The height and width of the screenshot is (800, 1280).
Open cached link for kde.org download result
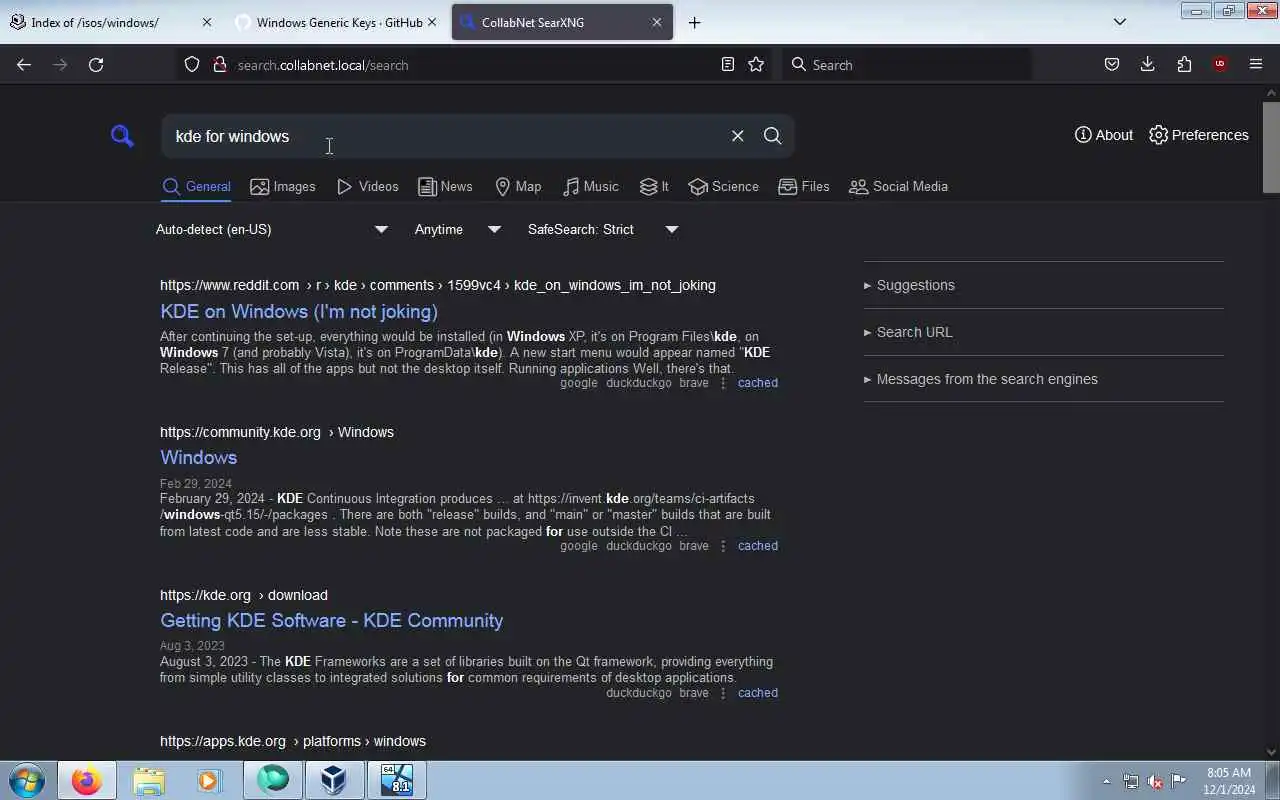pos(757,693)
